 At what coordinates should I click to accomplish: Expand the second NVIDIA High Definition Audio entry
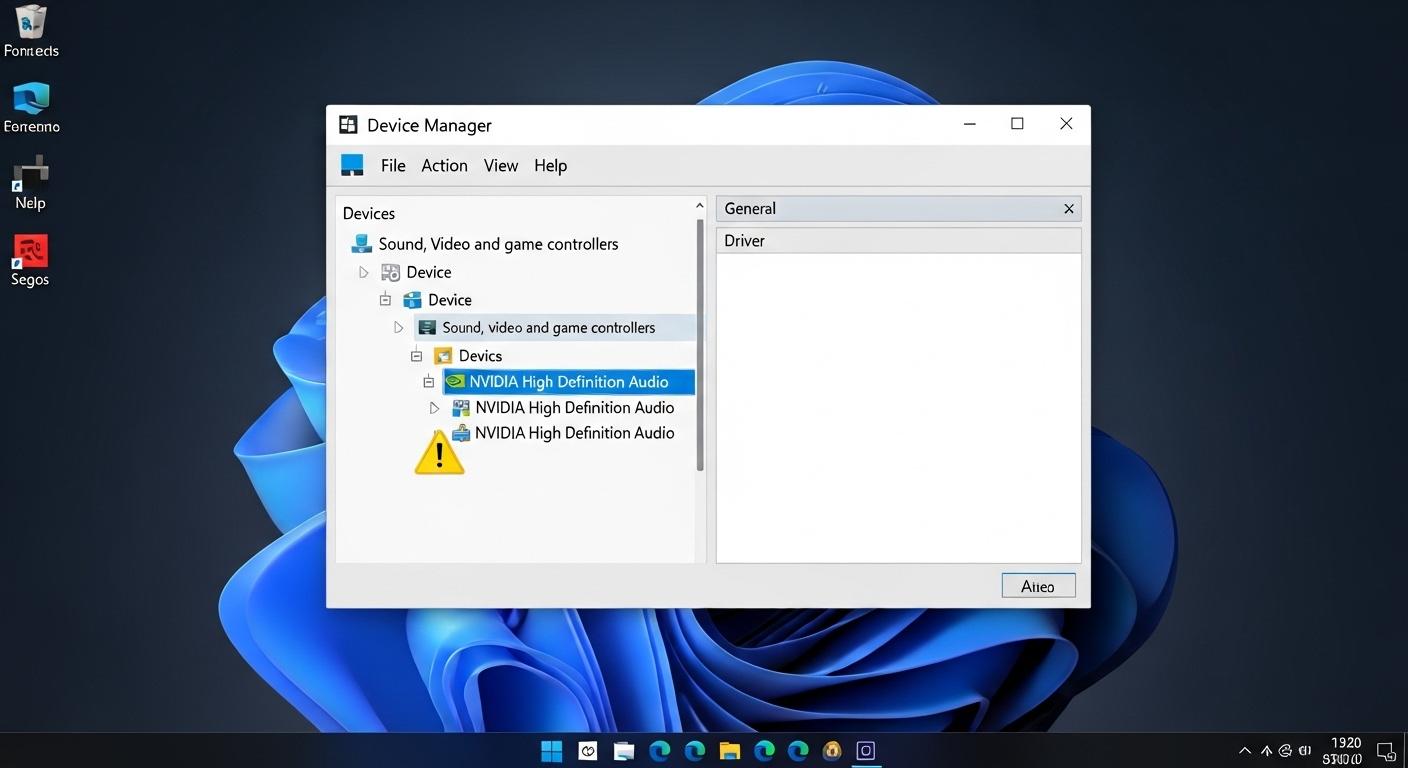click(434, 407)
